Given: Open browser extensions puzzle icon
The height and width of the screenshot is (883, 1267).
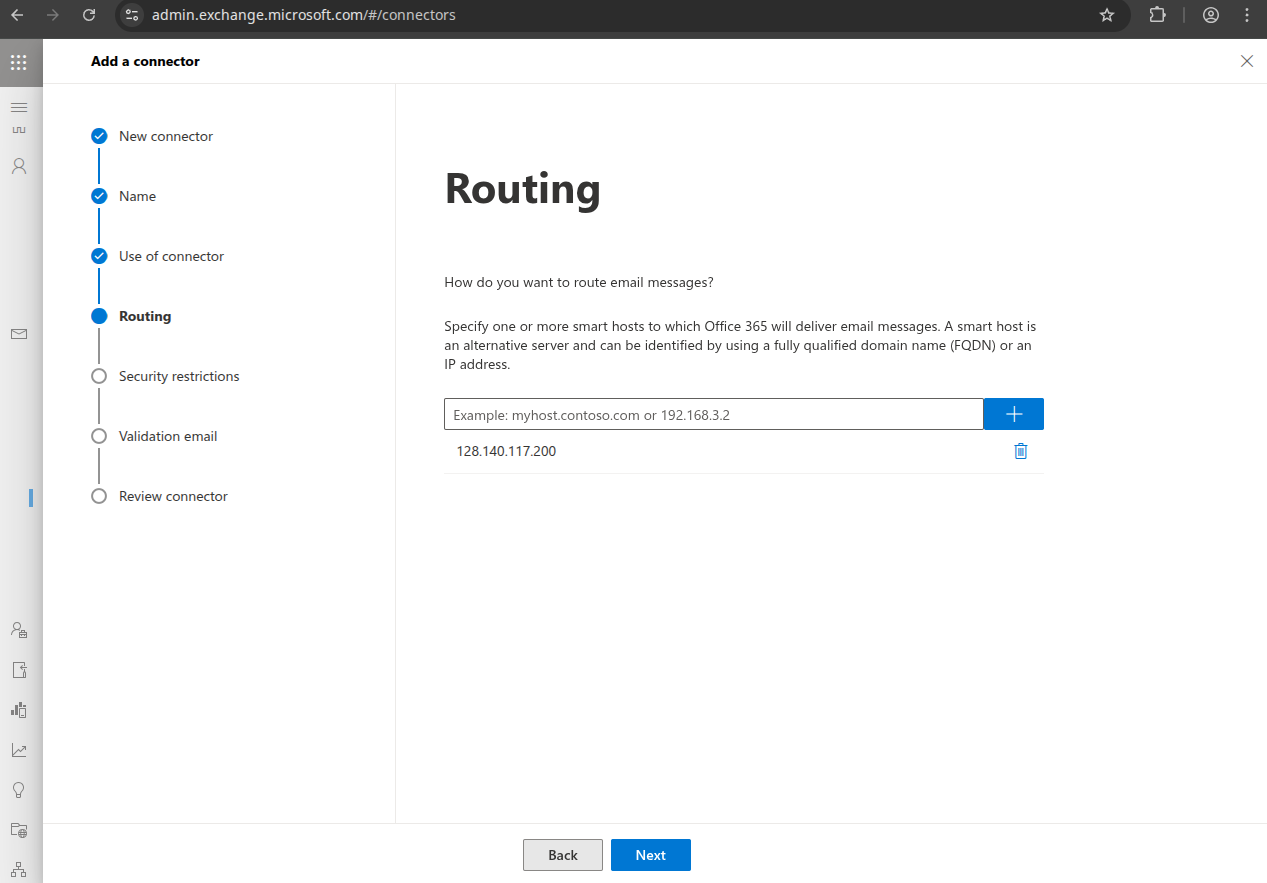Looking at the screenshot, I should [x=1157, y=15].
